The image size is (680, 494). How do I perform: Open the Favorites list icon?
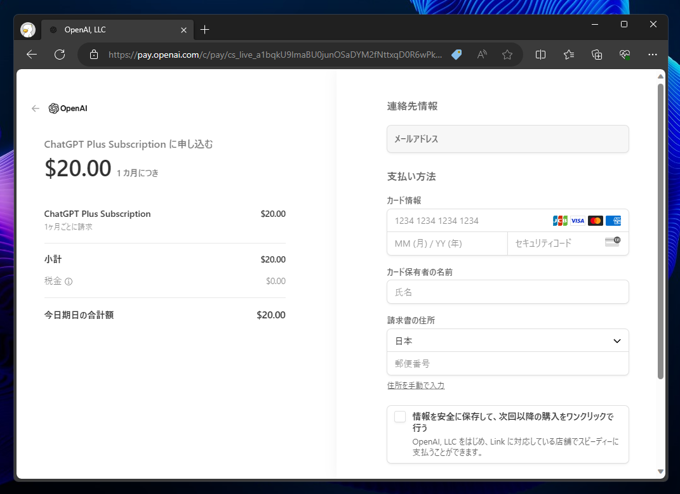pos(569,55)
